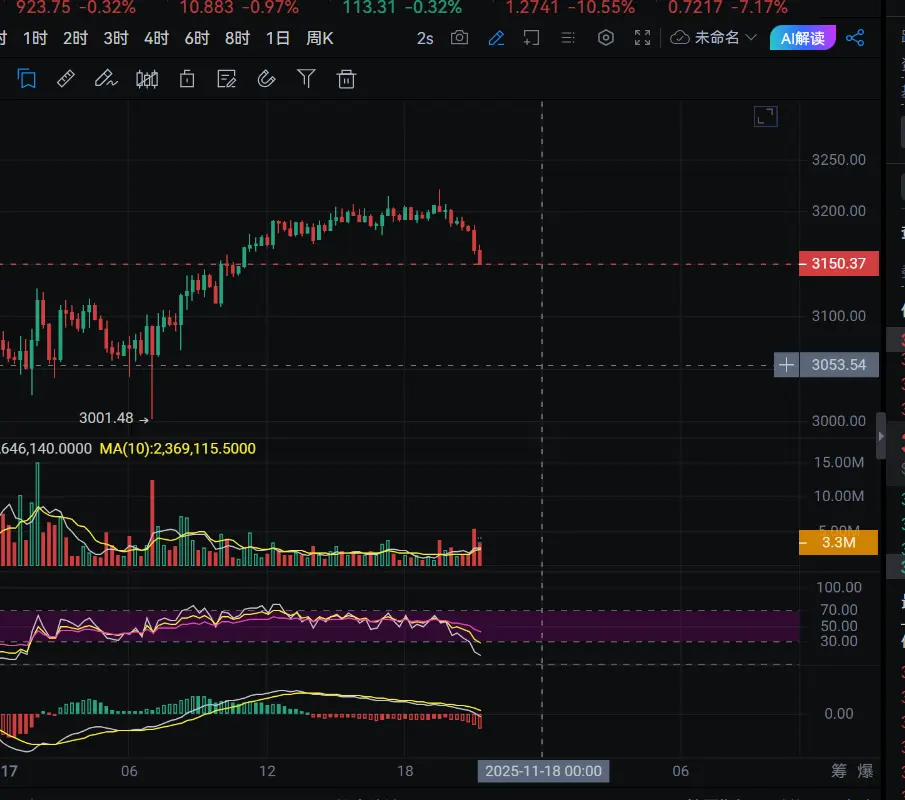Screen dimensions: 905x800
Task: Click the 18 time axis label
Action: click(x=405, y=771)
